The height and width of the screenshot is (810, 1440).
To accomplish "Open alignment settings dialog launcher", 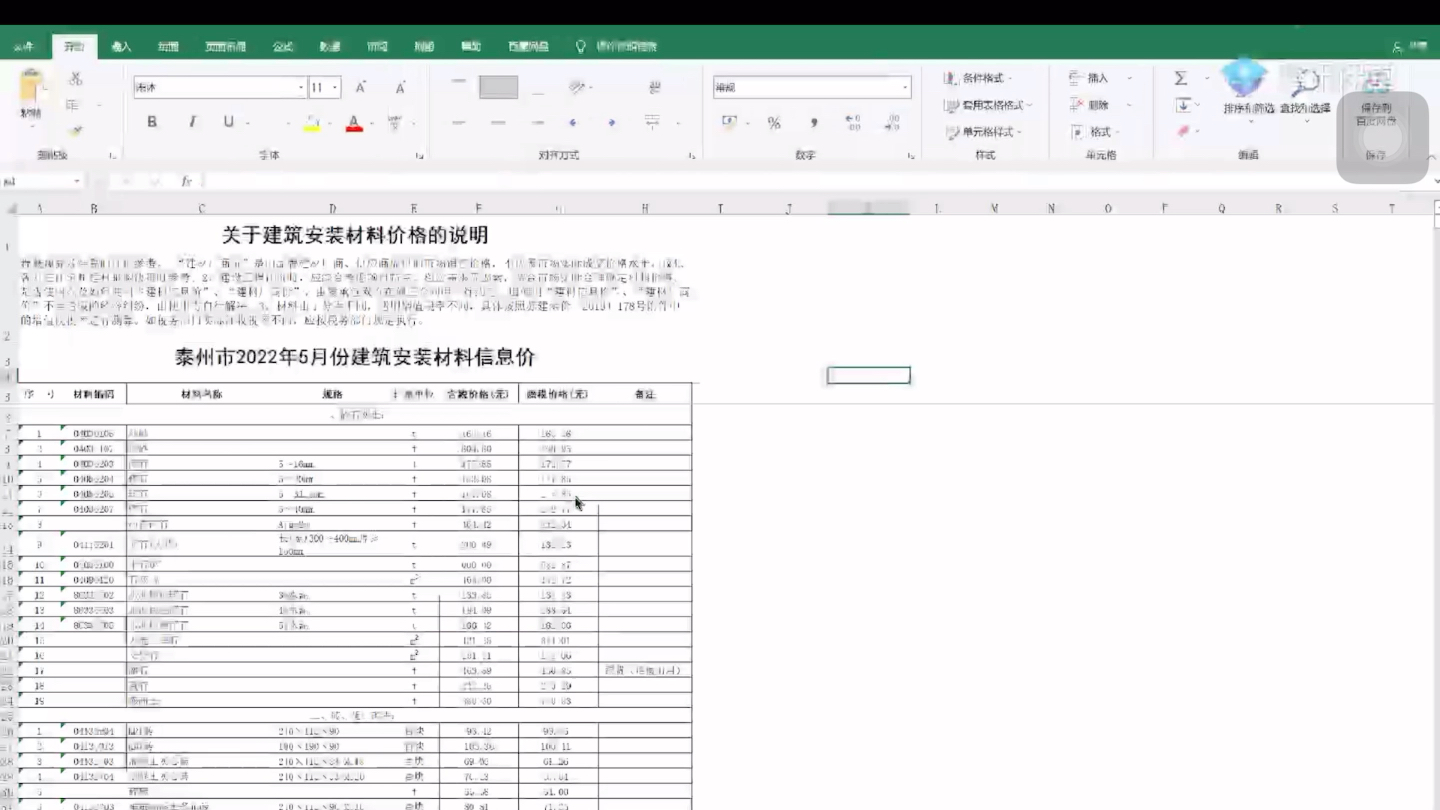I will [x=692, y=156].
